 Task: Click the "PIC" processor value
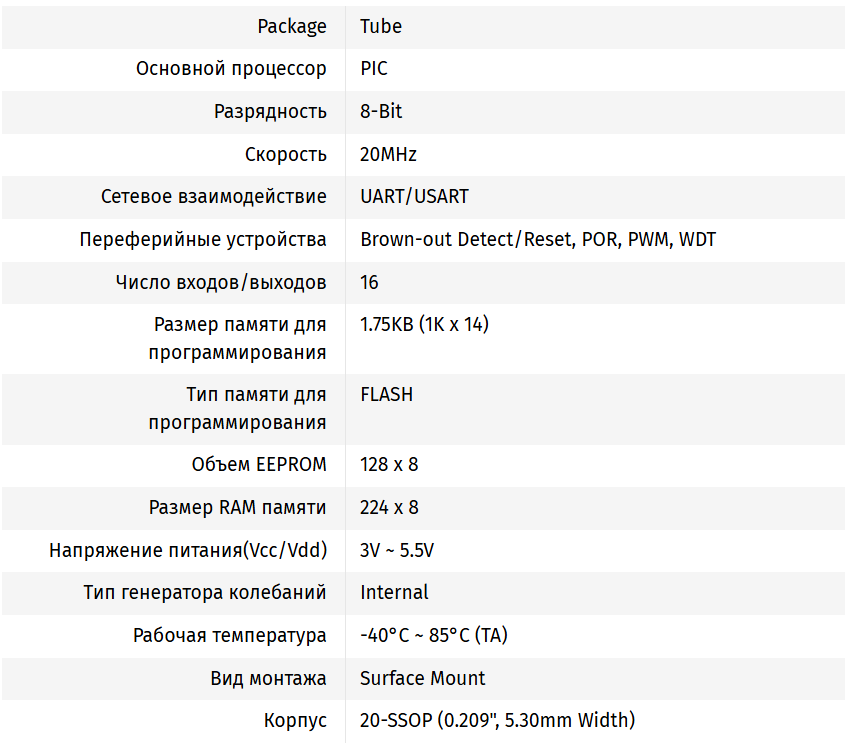pos(374,69)
